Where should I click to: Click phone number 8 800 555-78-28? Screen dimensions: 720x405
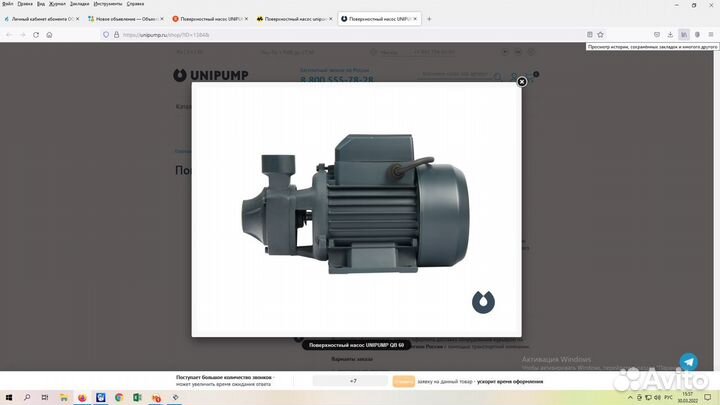tap(337, 79)
